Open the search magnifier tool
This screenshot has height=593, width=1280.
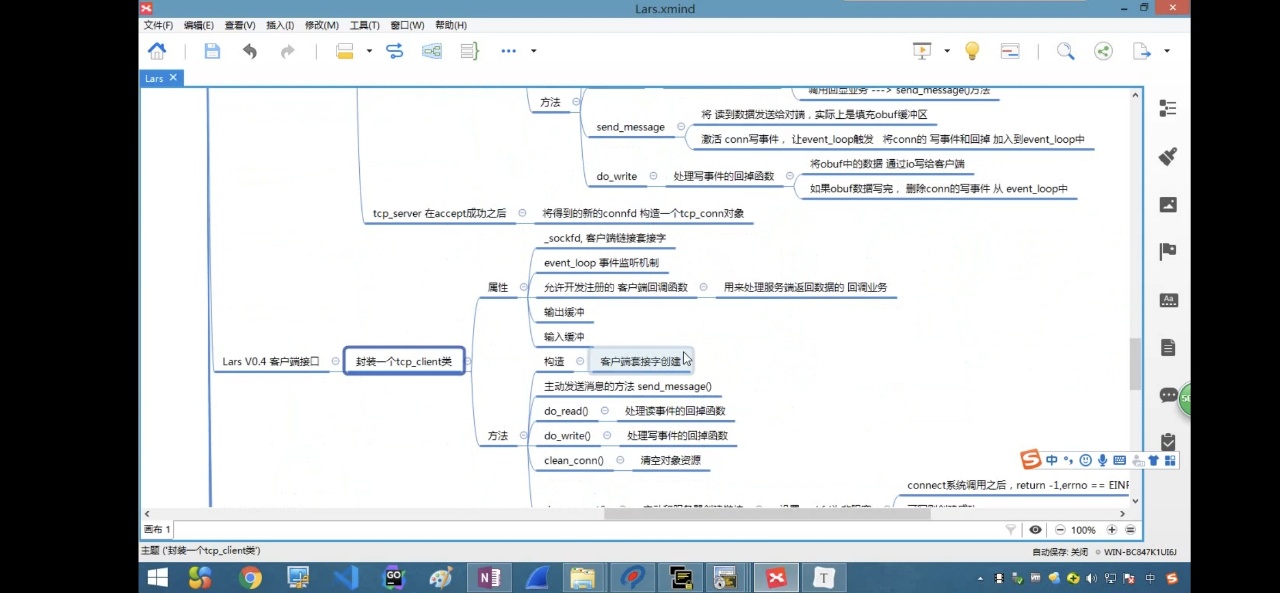pyautogui.click(x=1066, y=51)
